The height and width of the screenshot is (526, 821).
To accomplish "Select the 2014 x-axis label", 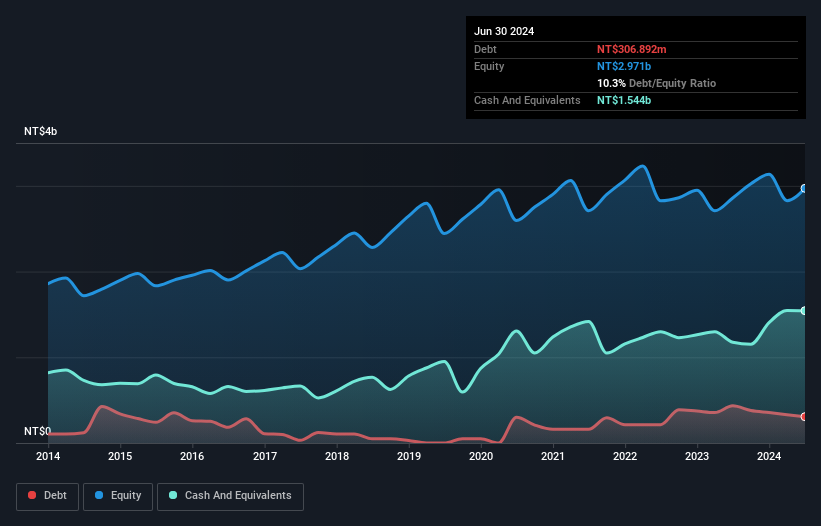I will point(48,457).
